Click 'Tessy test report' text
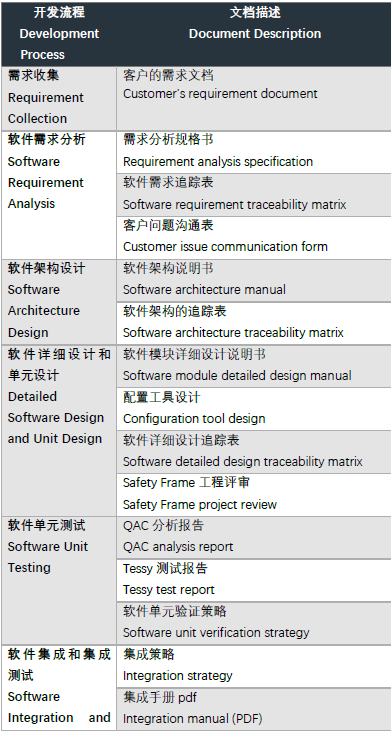391x734 pixels. [169, 590]
